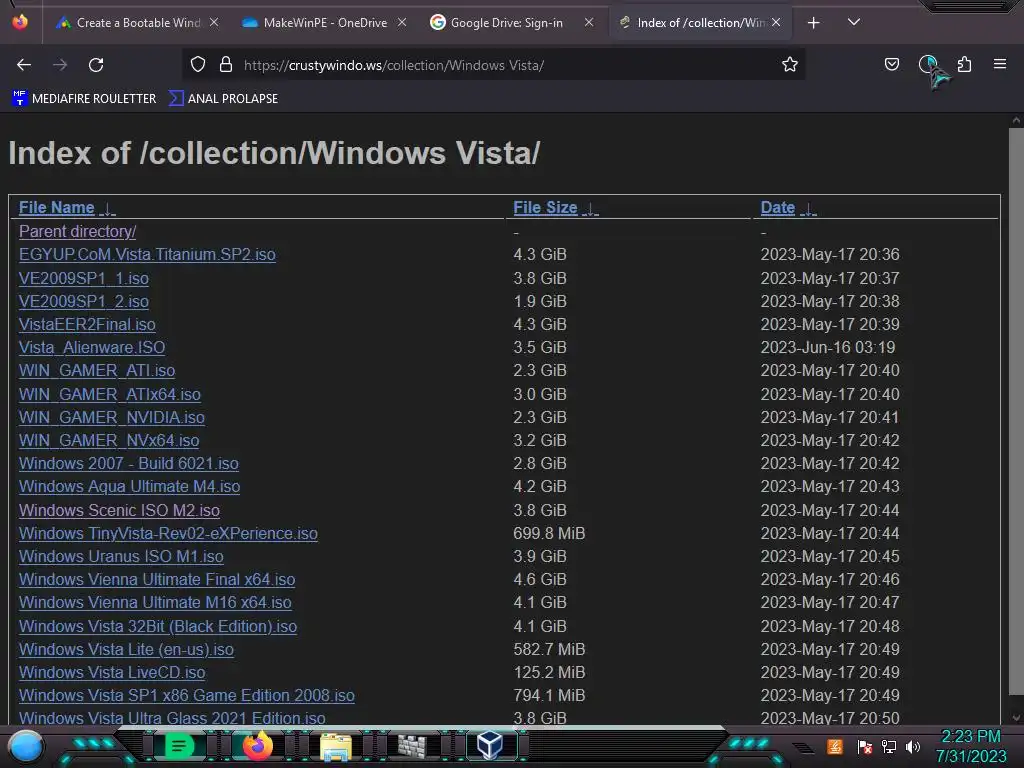This screenshot has width=1024, height=768.
Task: Download Windows TinyVista-Rev02-eXPerience.iso
Action: pyautogui.click(x=168, y=534)
